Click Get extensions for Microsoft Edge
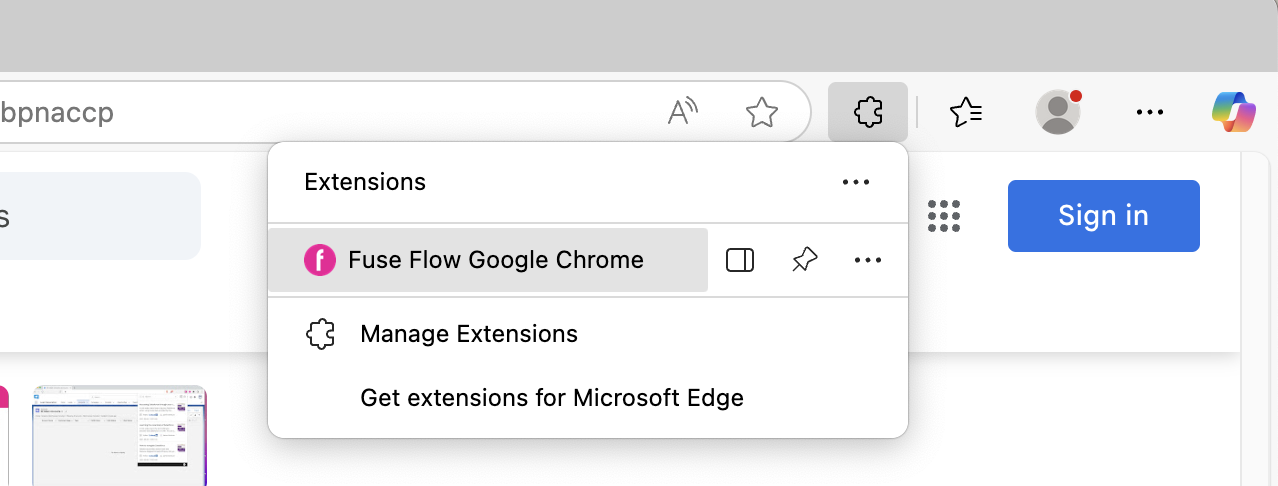This screenshot has width=1278, height=486. [551, 398]
